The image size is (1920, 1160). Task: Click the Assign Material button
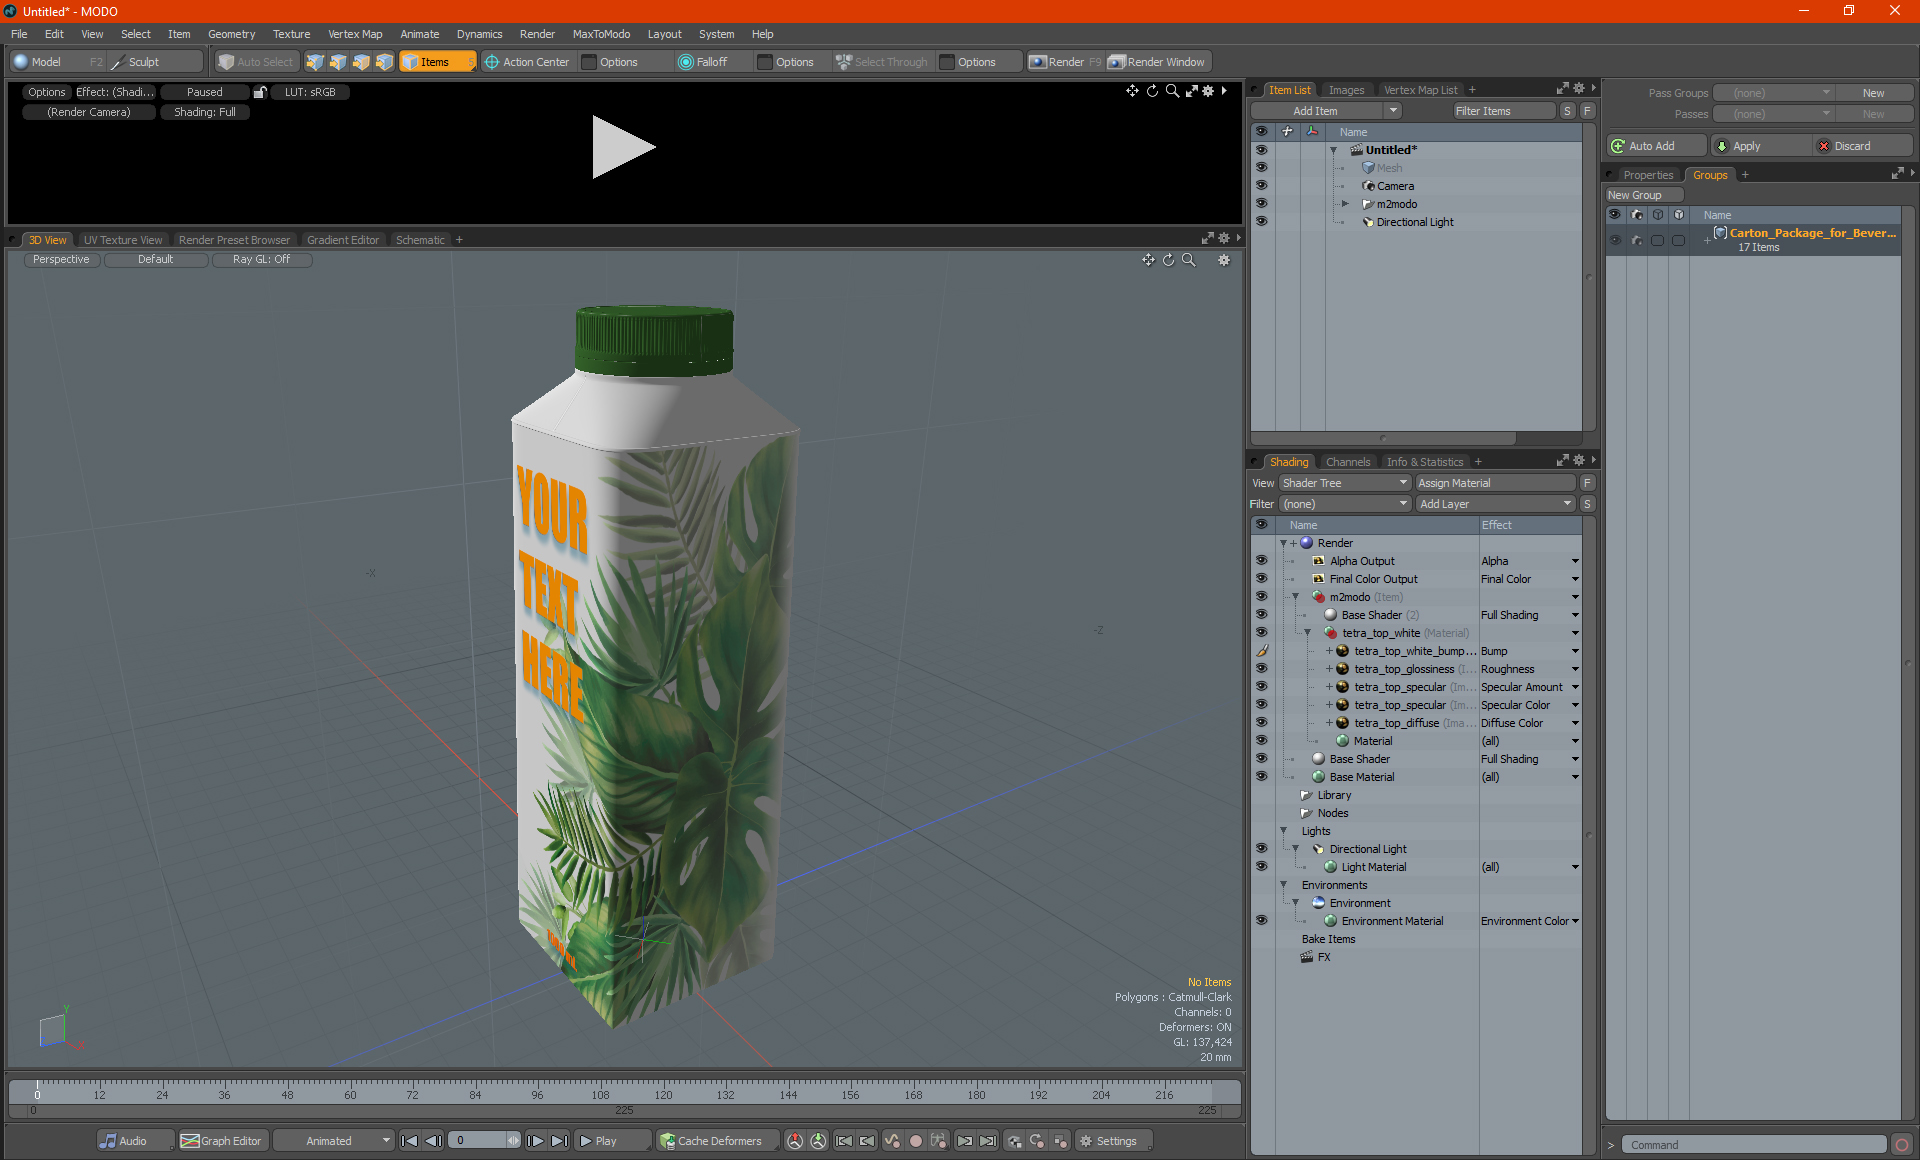point(1494,483)
